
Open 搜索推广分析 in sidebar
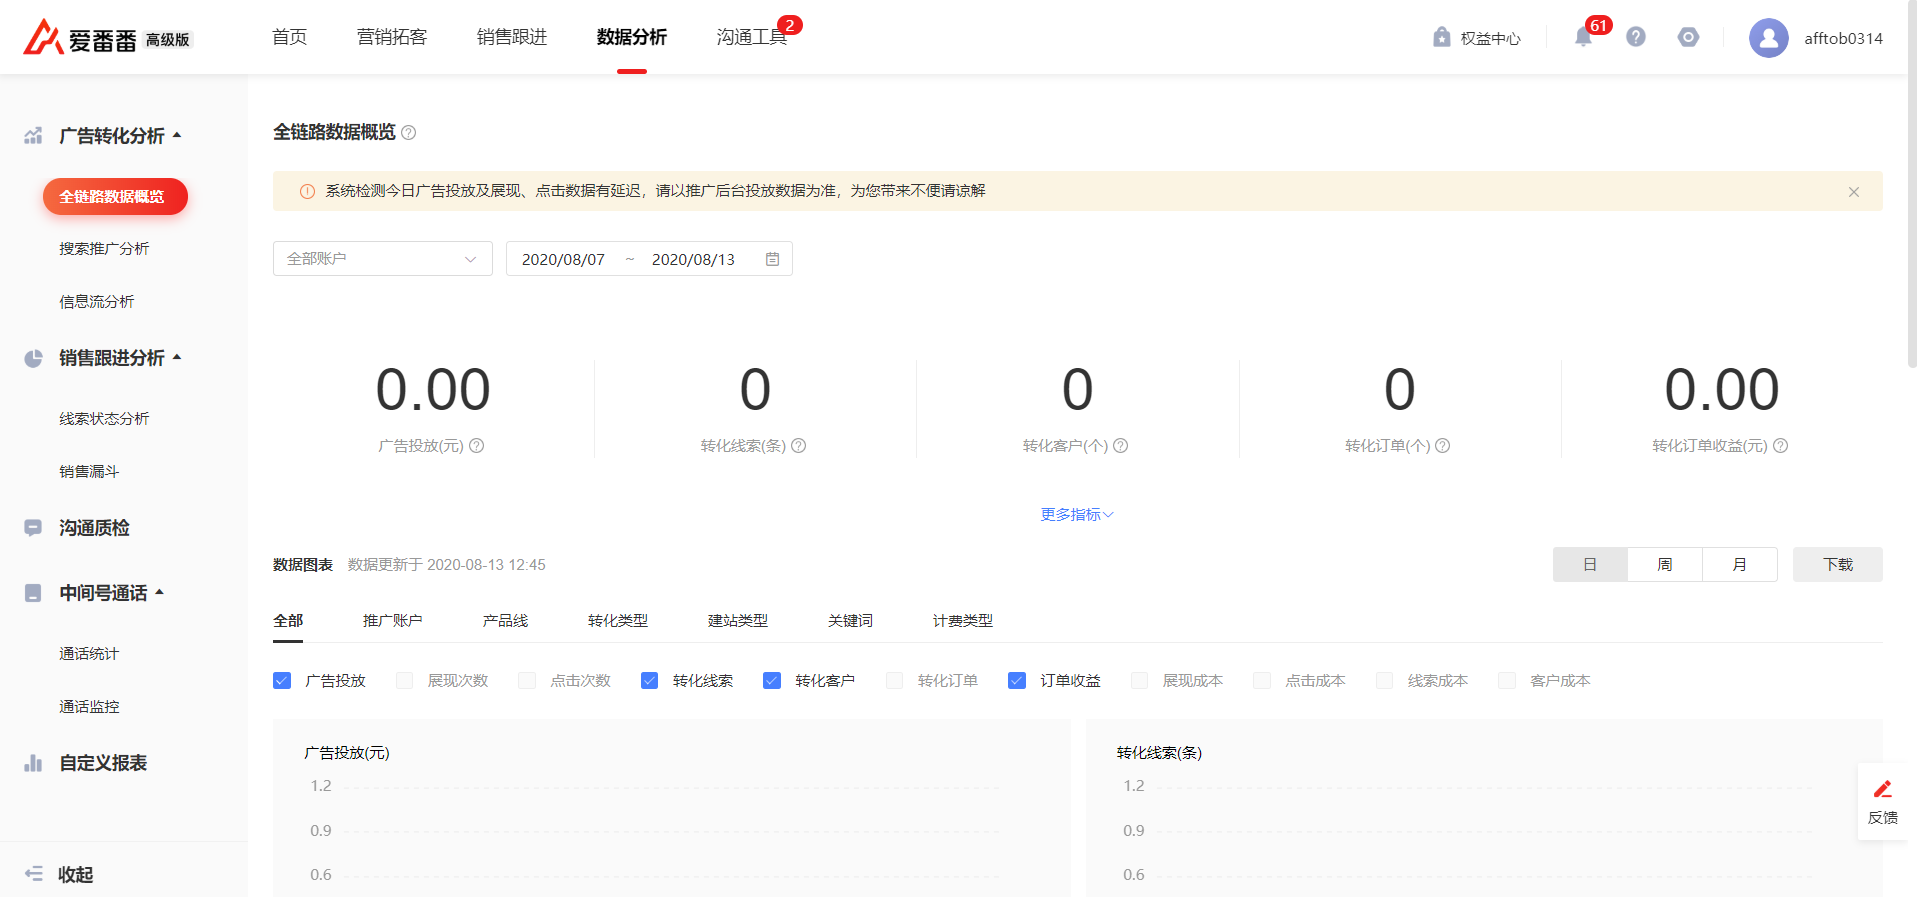coord(104,249)
